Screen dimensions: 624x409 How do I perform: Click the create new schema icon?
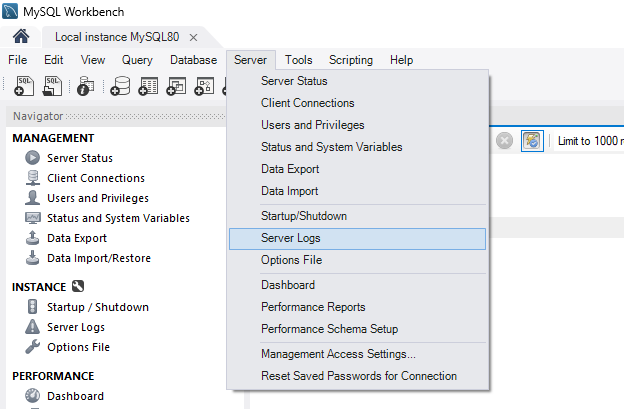[121, 87]
